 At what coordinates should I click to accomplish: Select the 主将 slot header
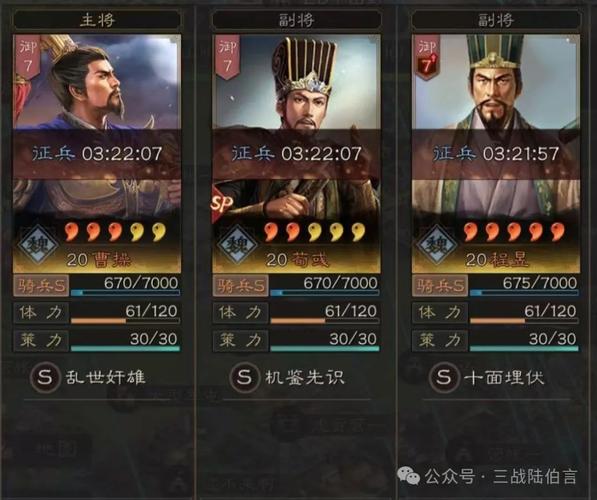tap(97, 20)
